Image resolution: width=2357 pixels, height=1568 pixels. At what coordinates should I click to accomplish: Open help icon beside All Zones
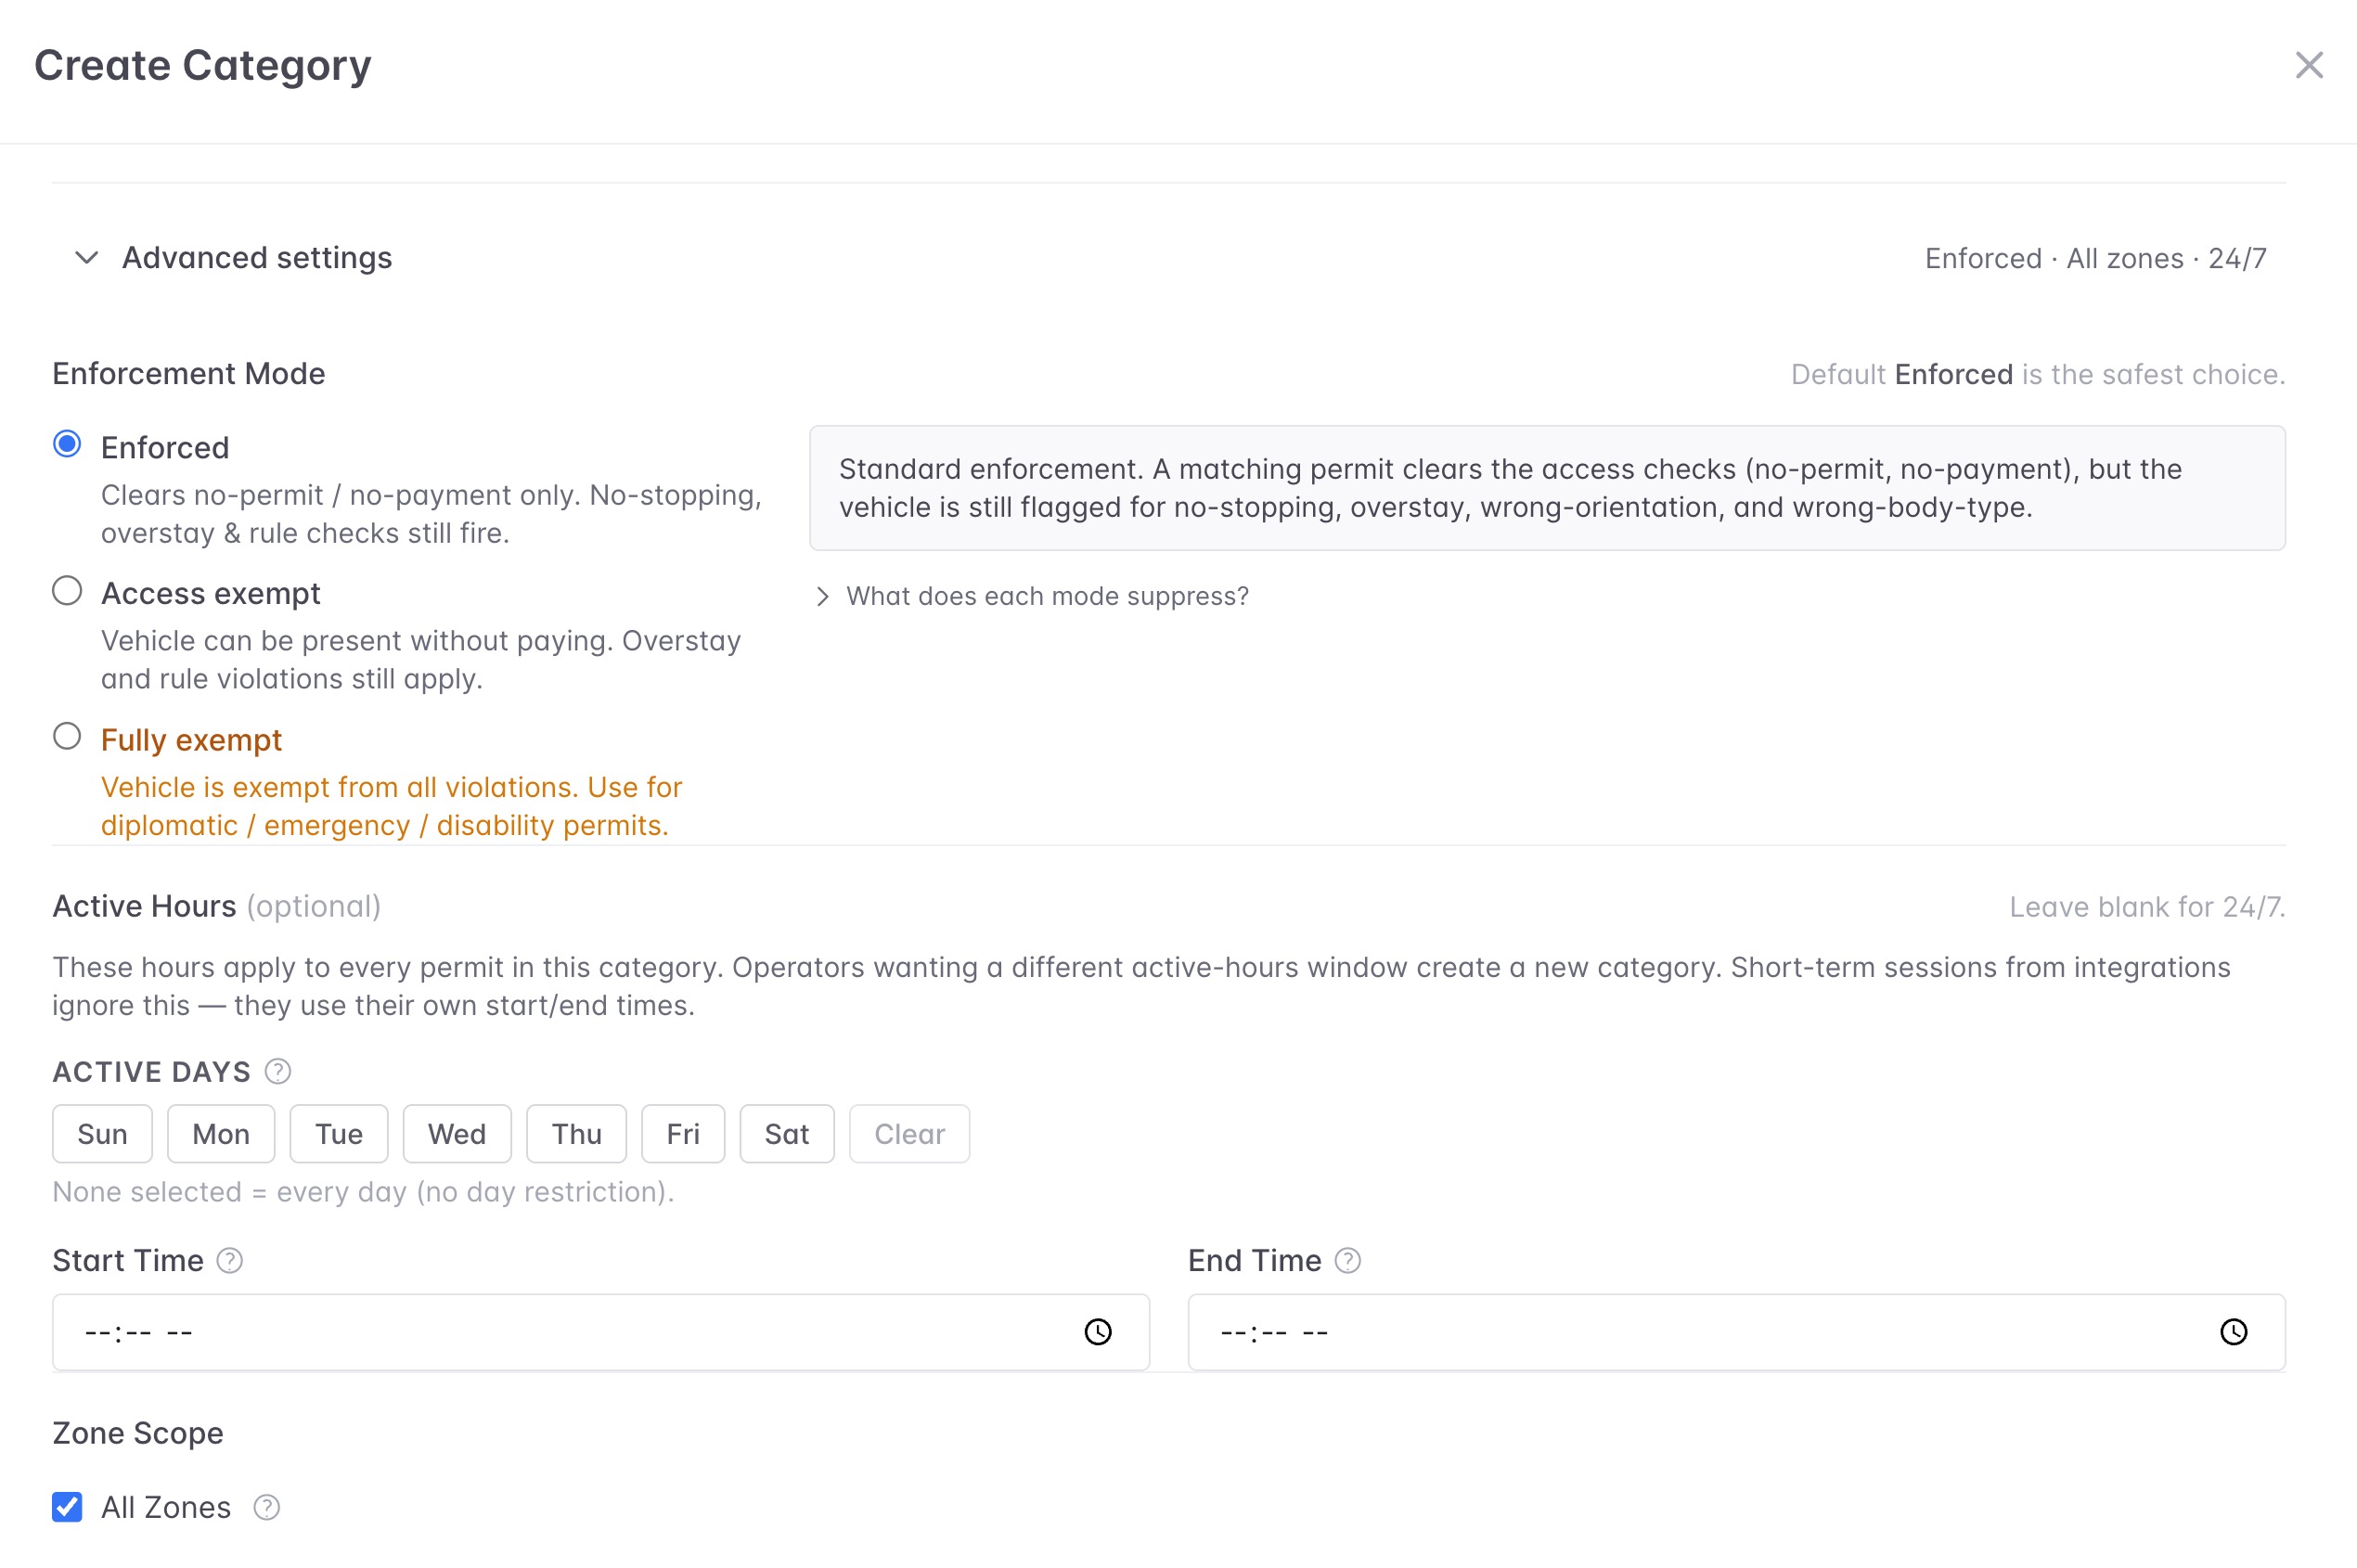click(x=267, y=1507)
